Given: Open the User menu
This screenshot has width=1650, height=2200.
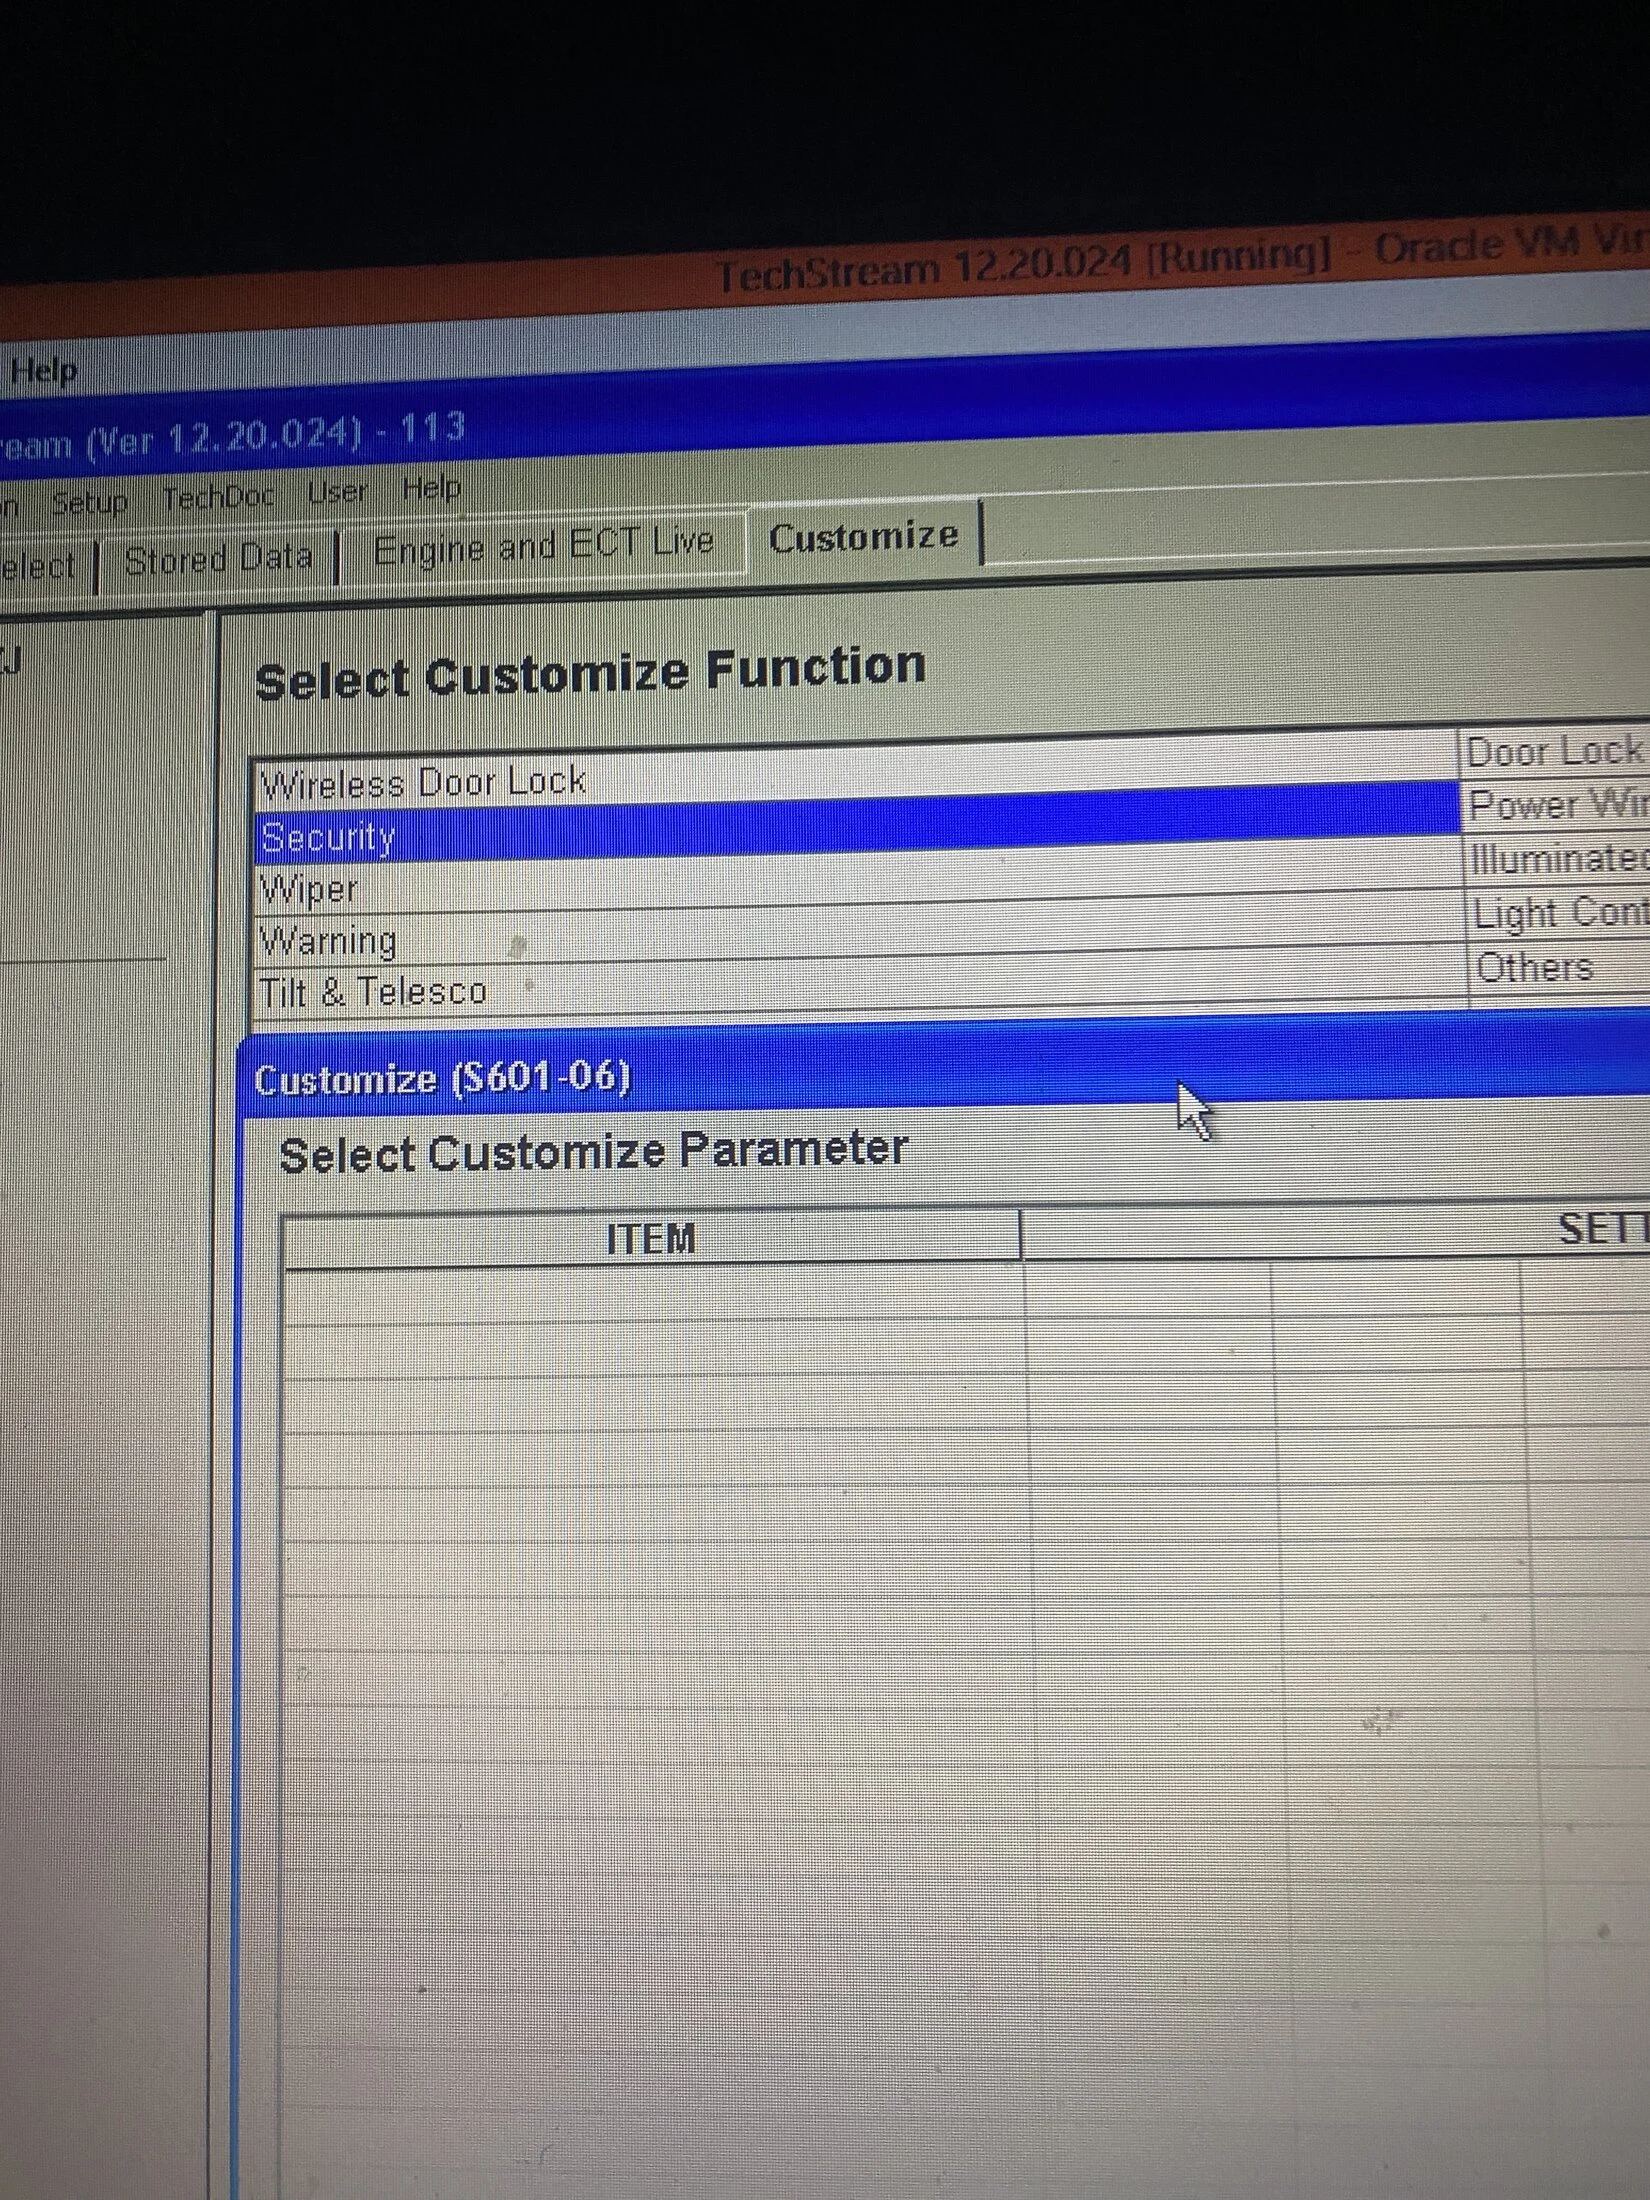Looking at the screenshot, I should click(338, 492).
